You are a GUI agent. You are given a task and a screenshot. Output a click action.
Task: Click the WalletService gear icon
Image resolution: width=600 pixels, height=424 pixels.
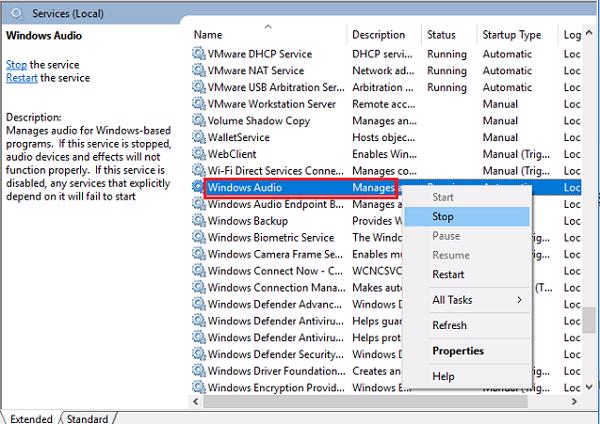(199, 137)
